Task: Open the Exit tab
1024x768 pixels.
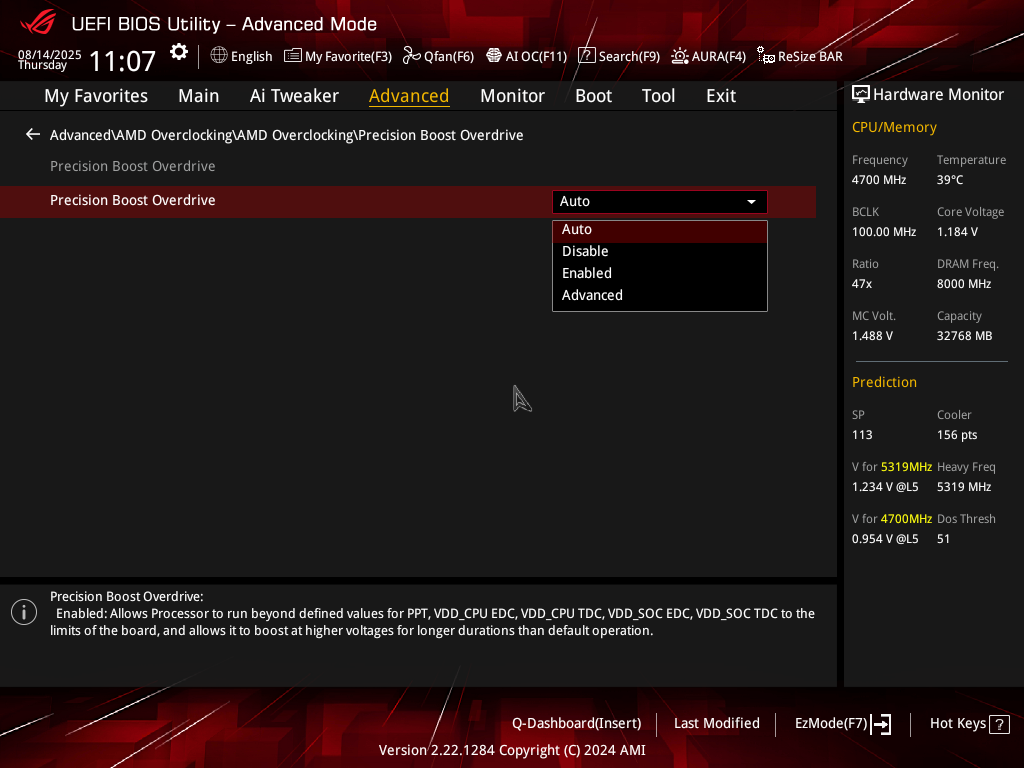Action: (721, 96)
